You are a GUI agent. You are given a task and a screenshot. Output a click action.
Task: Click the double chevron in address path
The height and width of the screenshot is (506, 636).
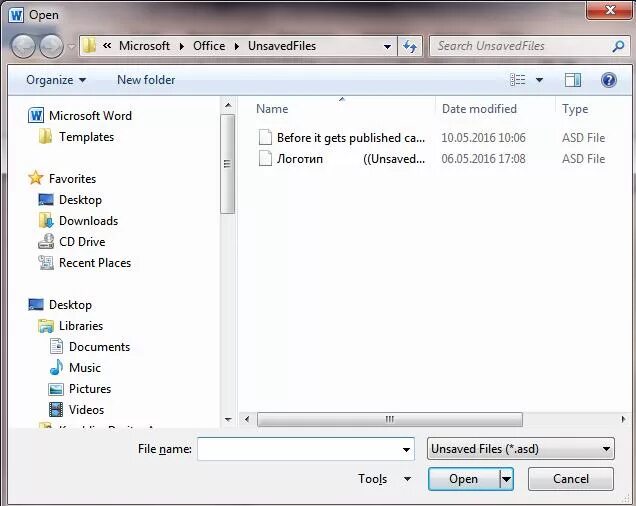(107, 46)
